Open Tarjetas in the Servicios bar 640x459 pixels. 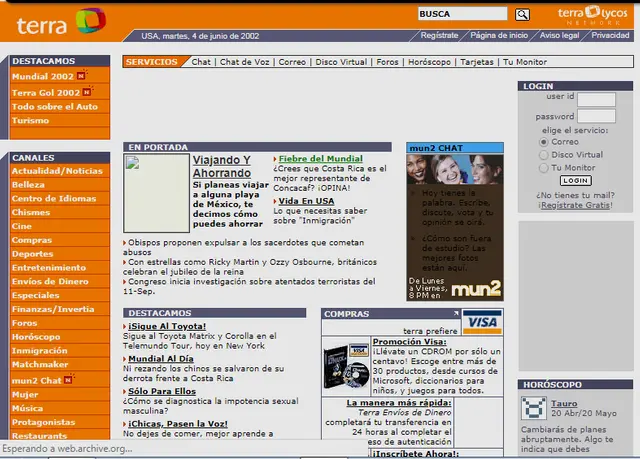click(x=477, y=62)
